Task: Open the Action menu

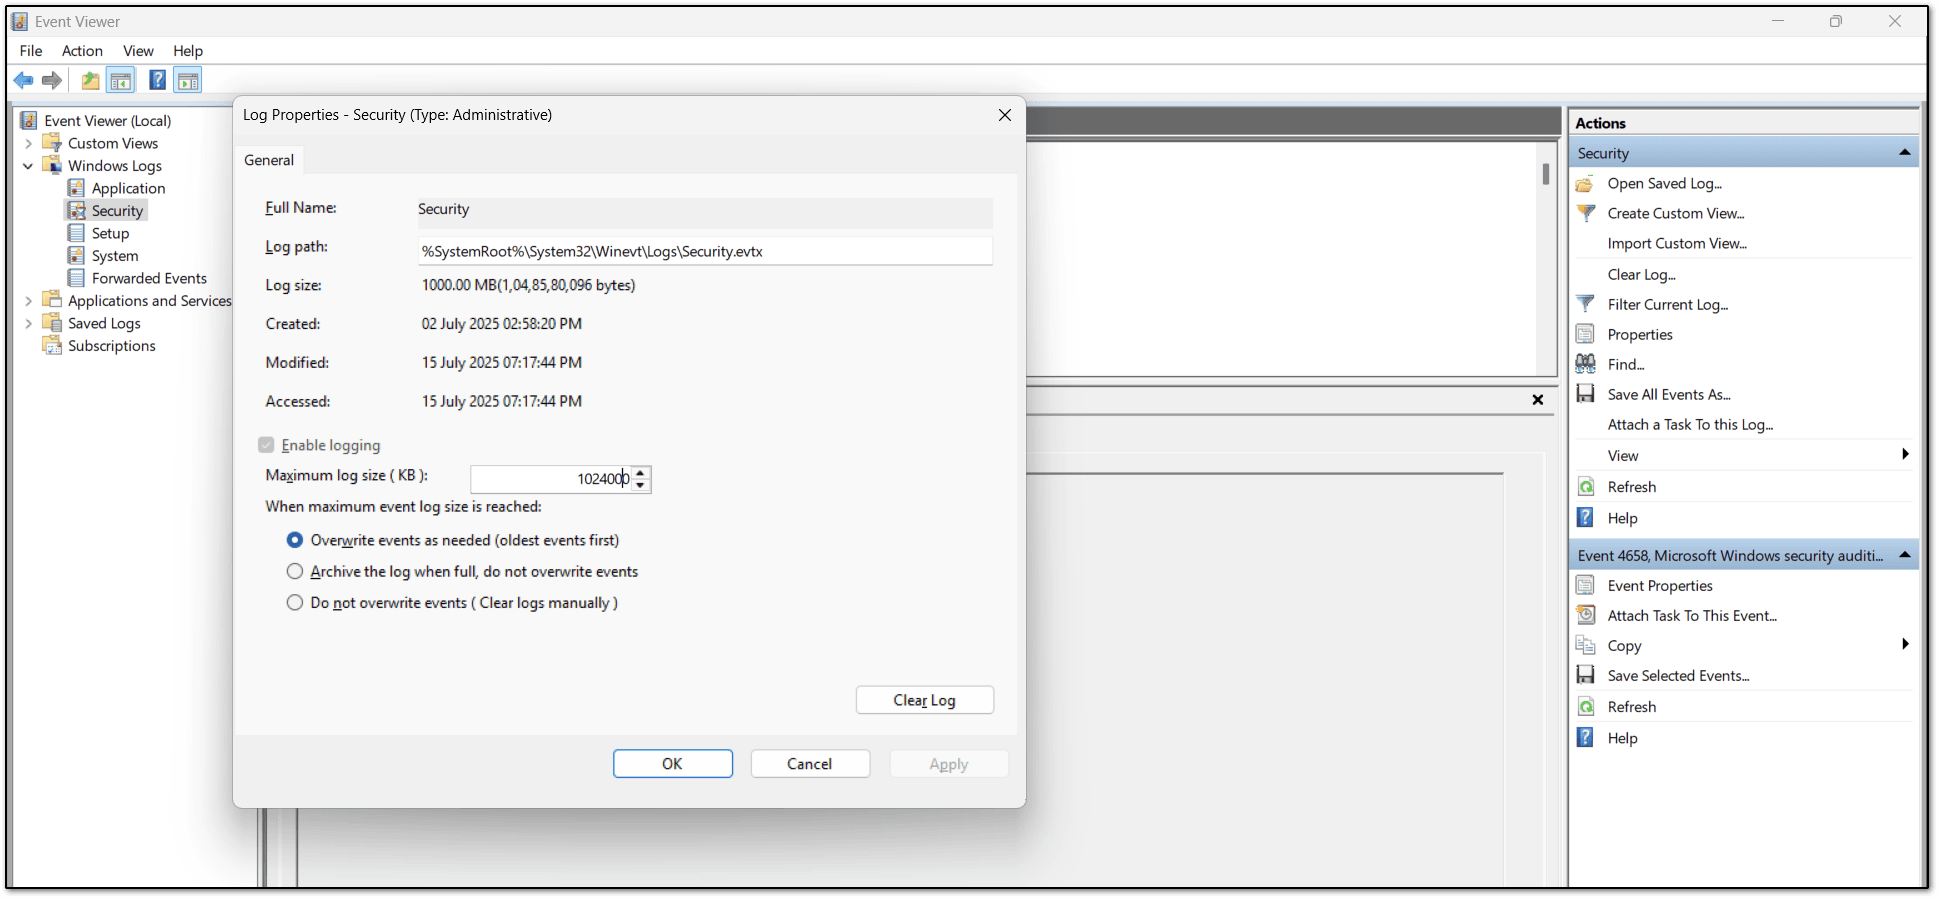Action: (82, 51)
